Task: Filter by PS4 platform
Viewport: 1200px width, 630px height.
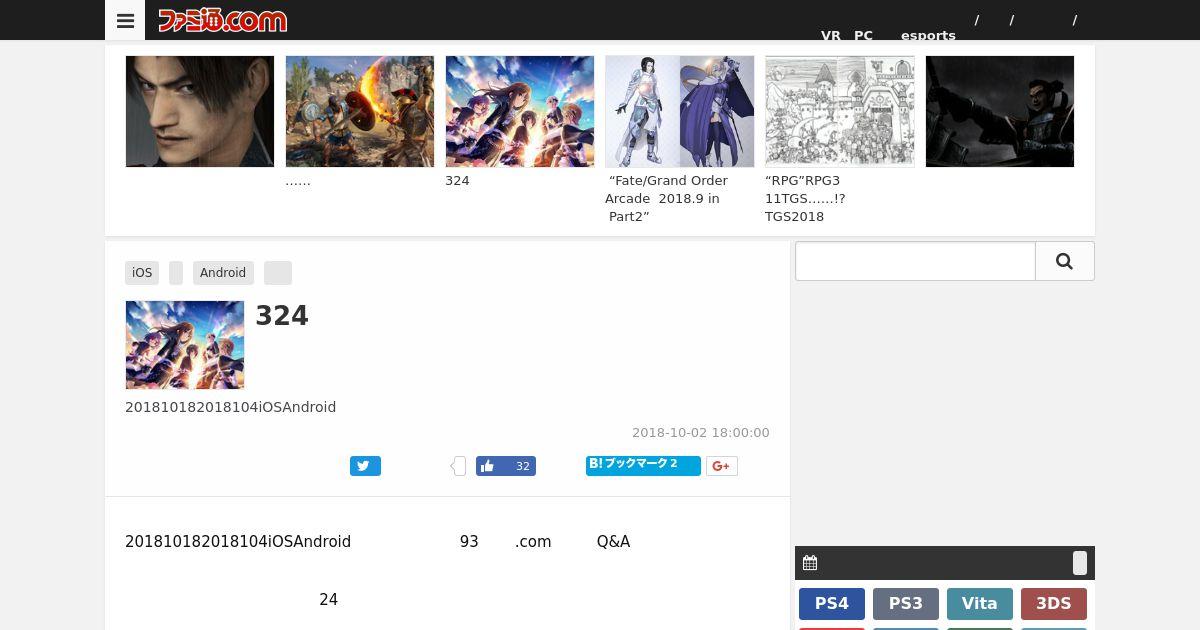Action: (832, 604)
